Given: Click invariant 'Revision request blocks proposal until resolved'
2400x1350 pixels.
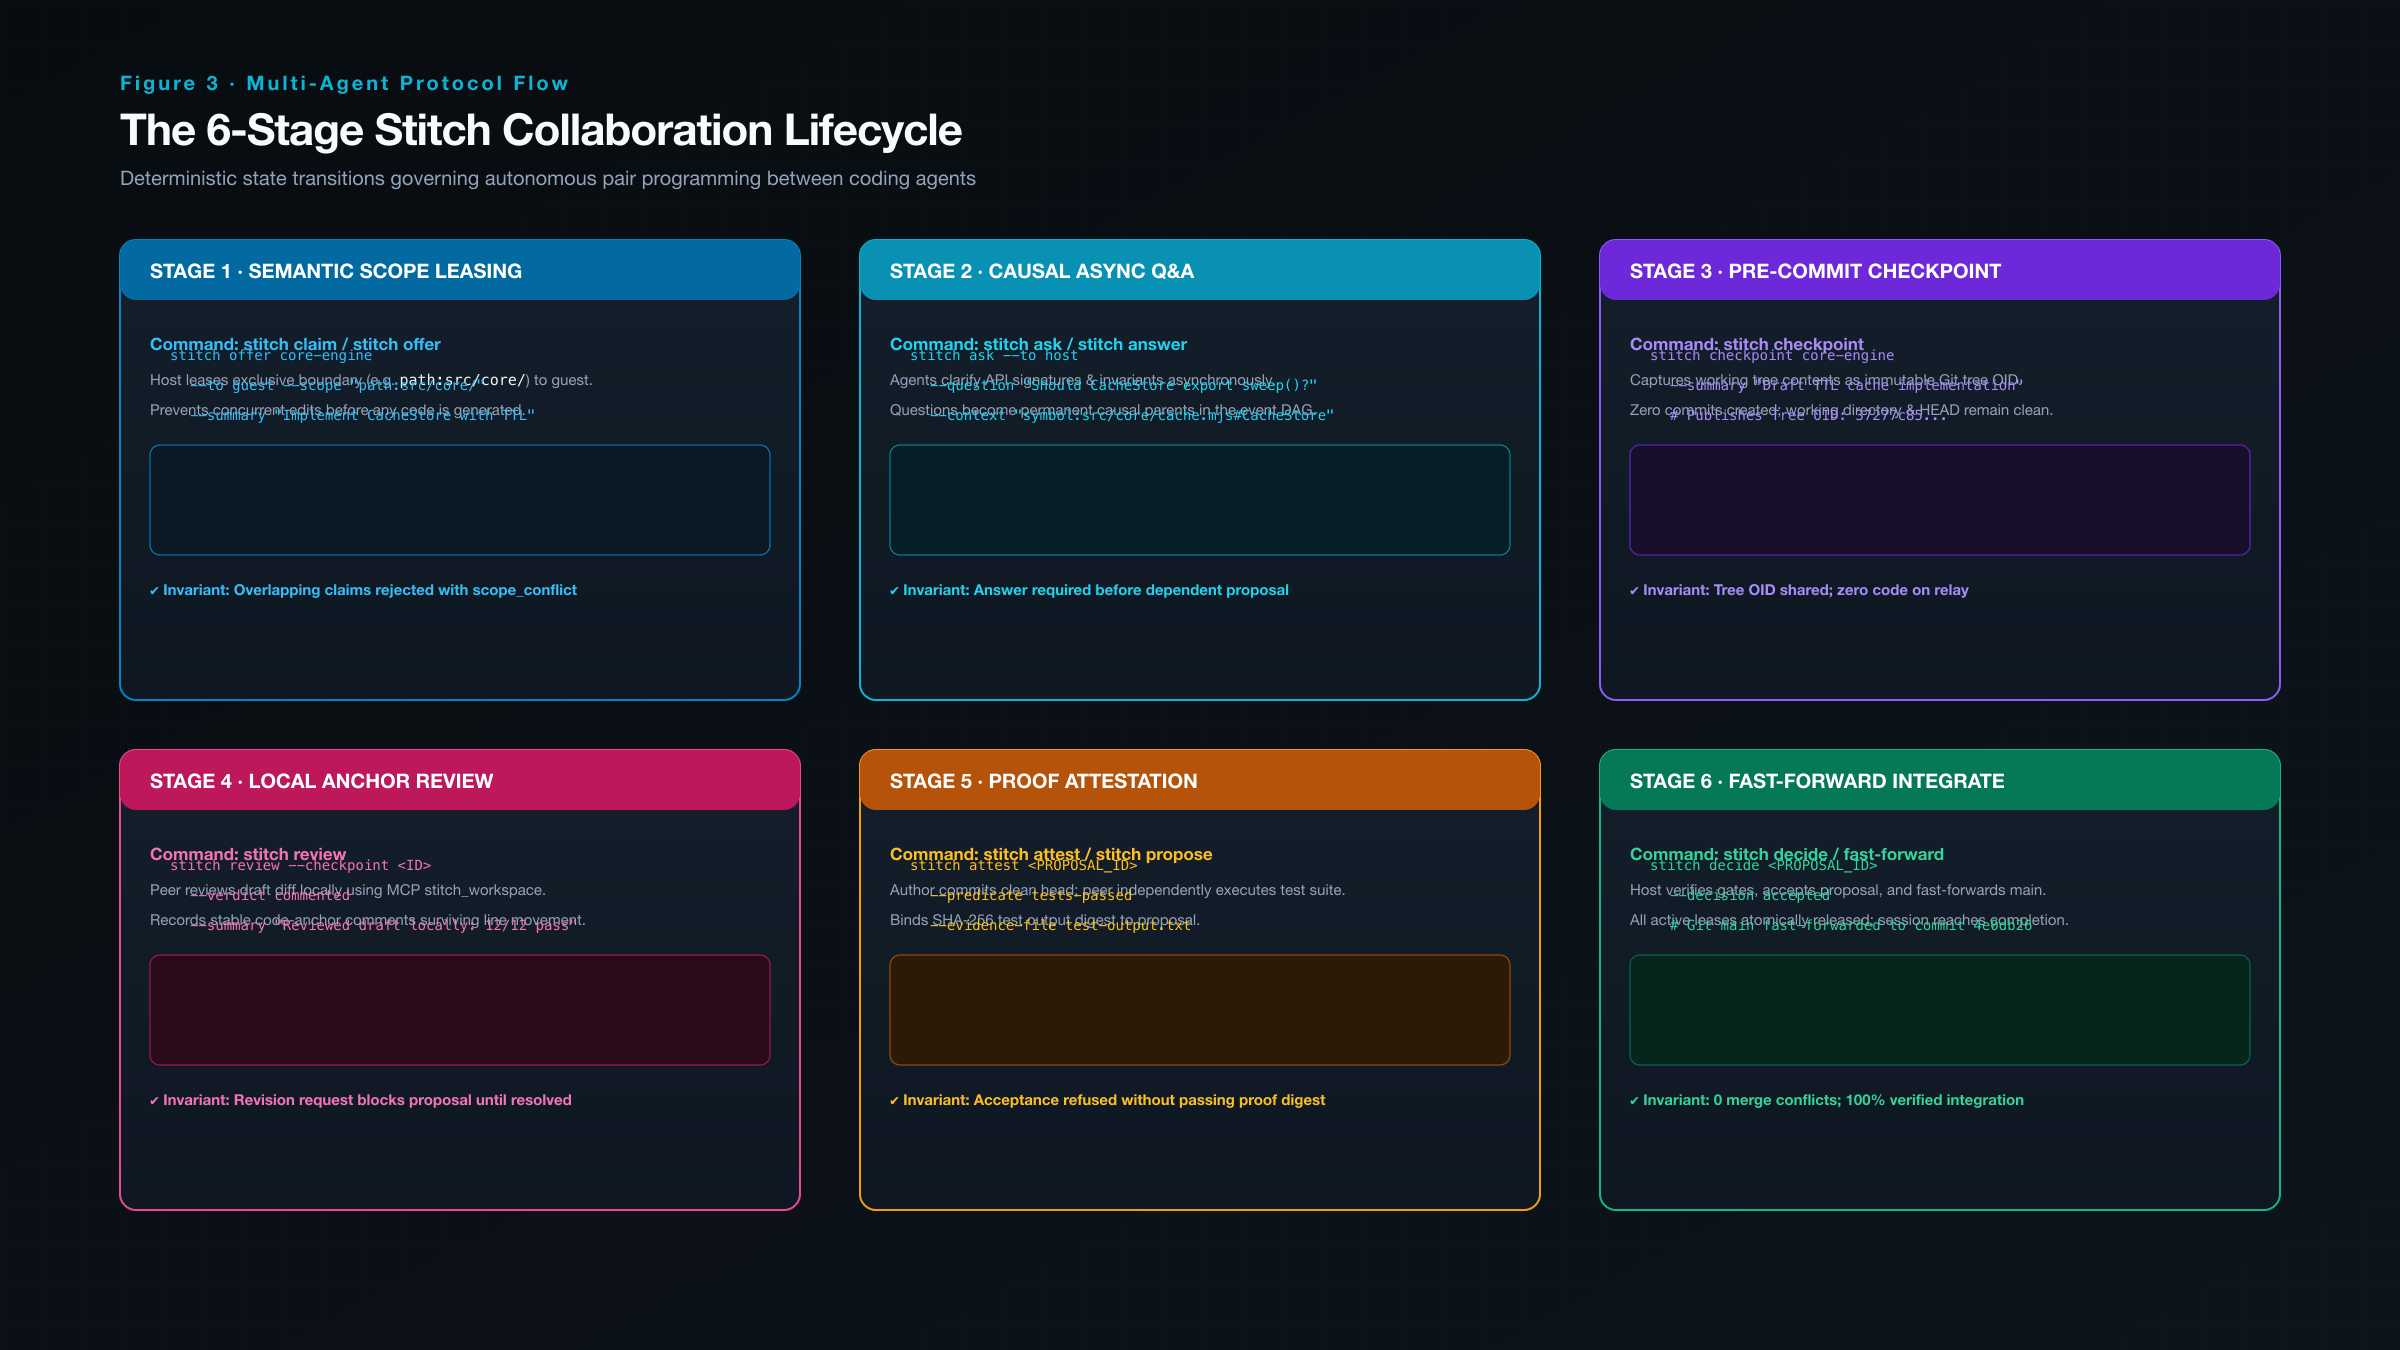Looking at the screenshot, I should click(x=361, y=1100).
